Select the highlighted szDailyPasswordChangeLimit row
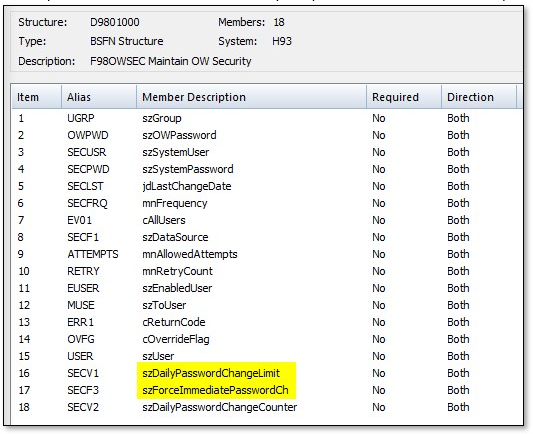The image size is (533, 434). [x=267, y=373]
